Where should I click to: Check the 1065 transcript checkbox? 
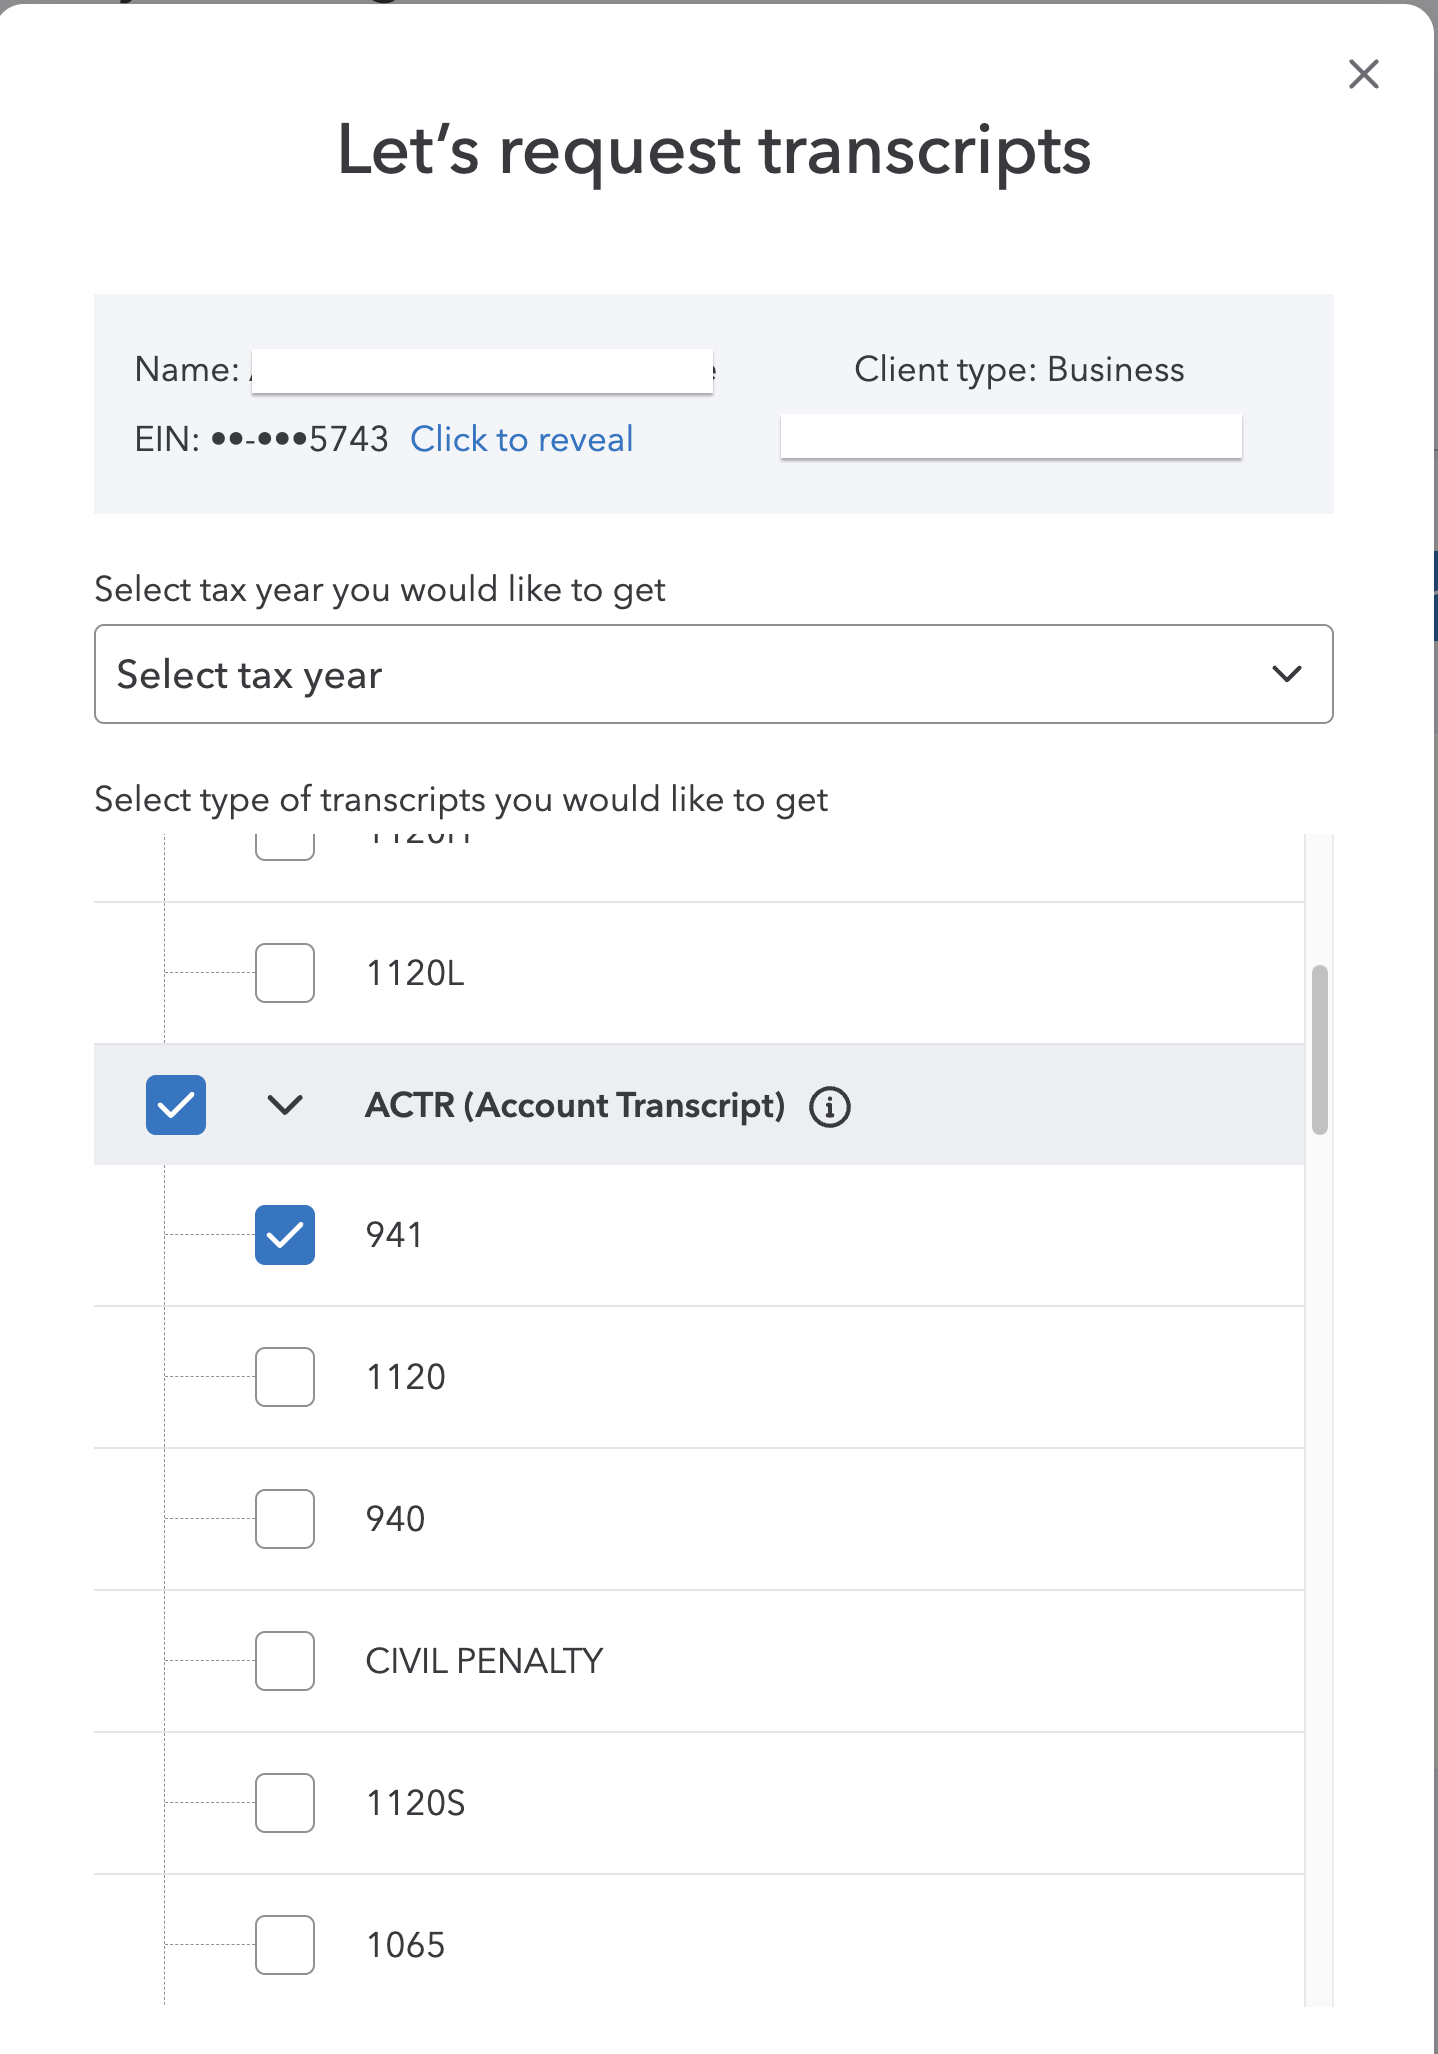285,1945
